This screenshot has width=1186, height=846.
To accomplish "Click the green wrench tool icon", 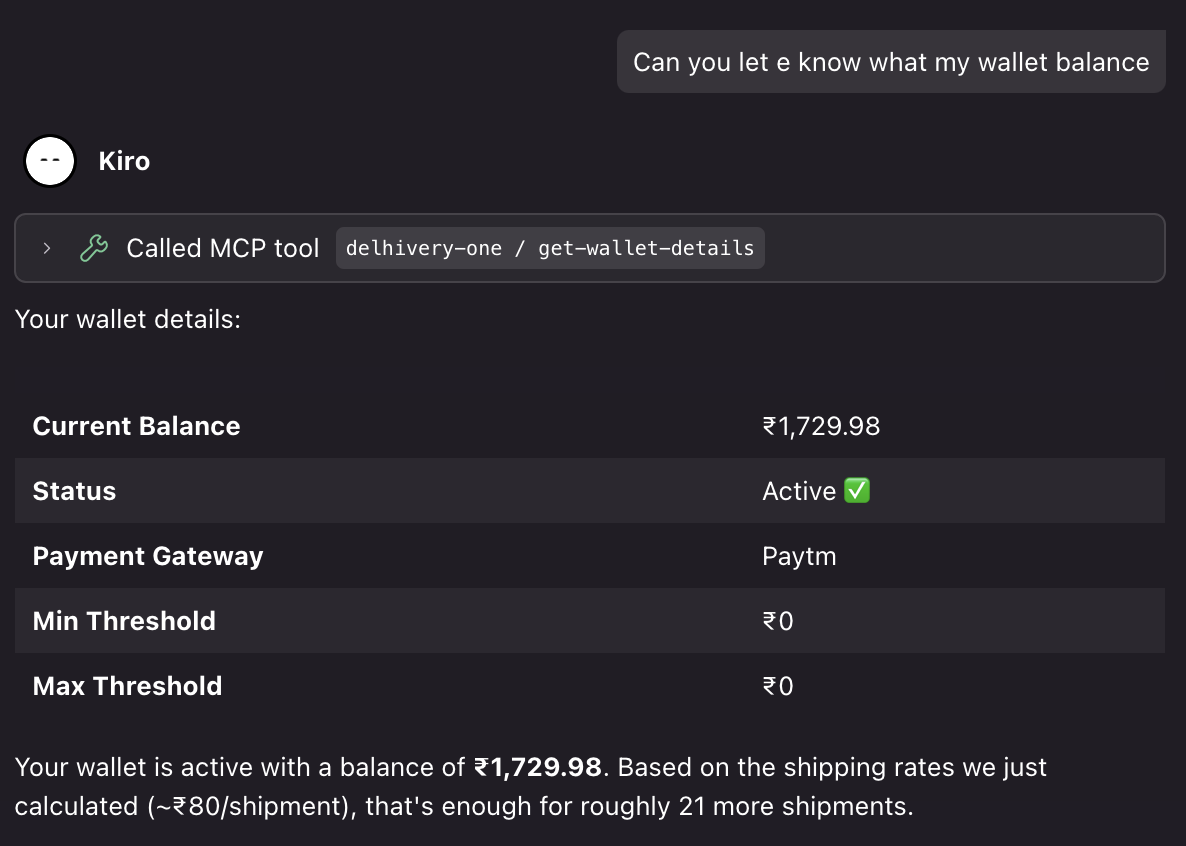I will coord(95,248).
